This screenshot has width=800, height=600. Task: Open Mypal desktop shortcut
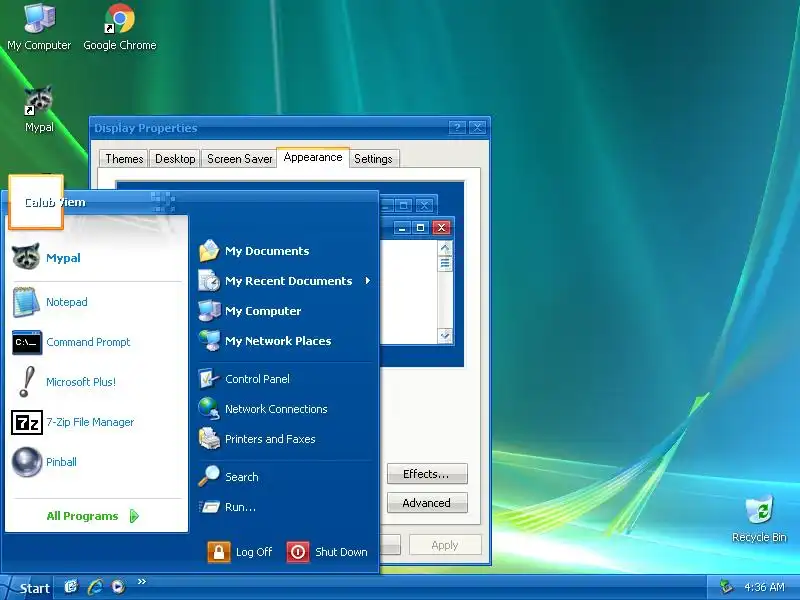(39, 109)
